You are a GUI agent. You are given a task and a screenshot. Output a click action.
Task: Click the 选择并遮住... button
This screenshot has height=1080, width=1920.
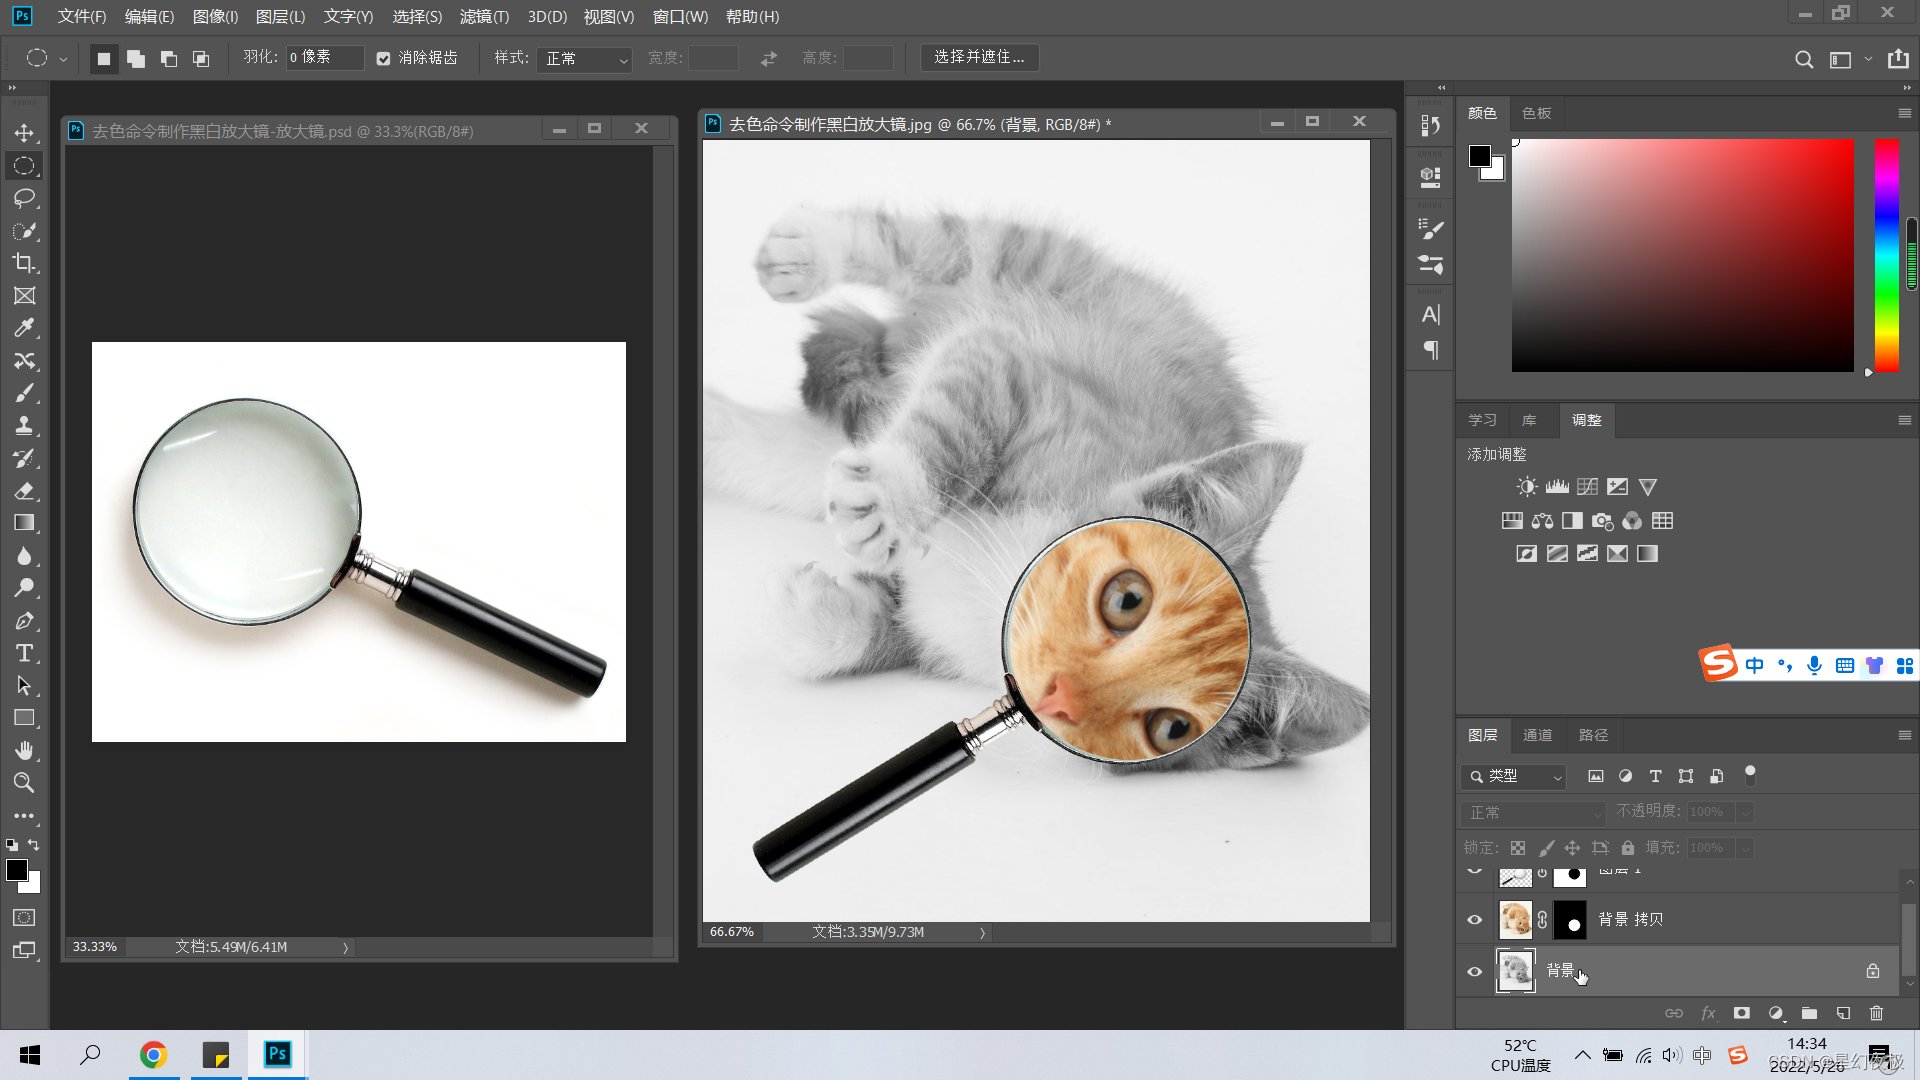pos(979,57)
